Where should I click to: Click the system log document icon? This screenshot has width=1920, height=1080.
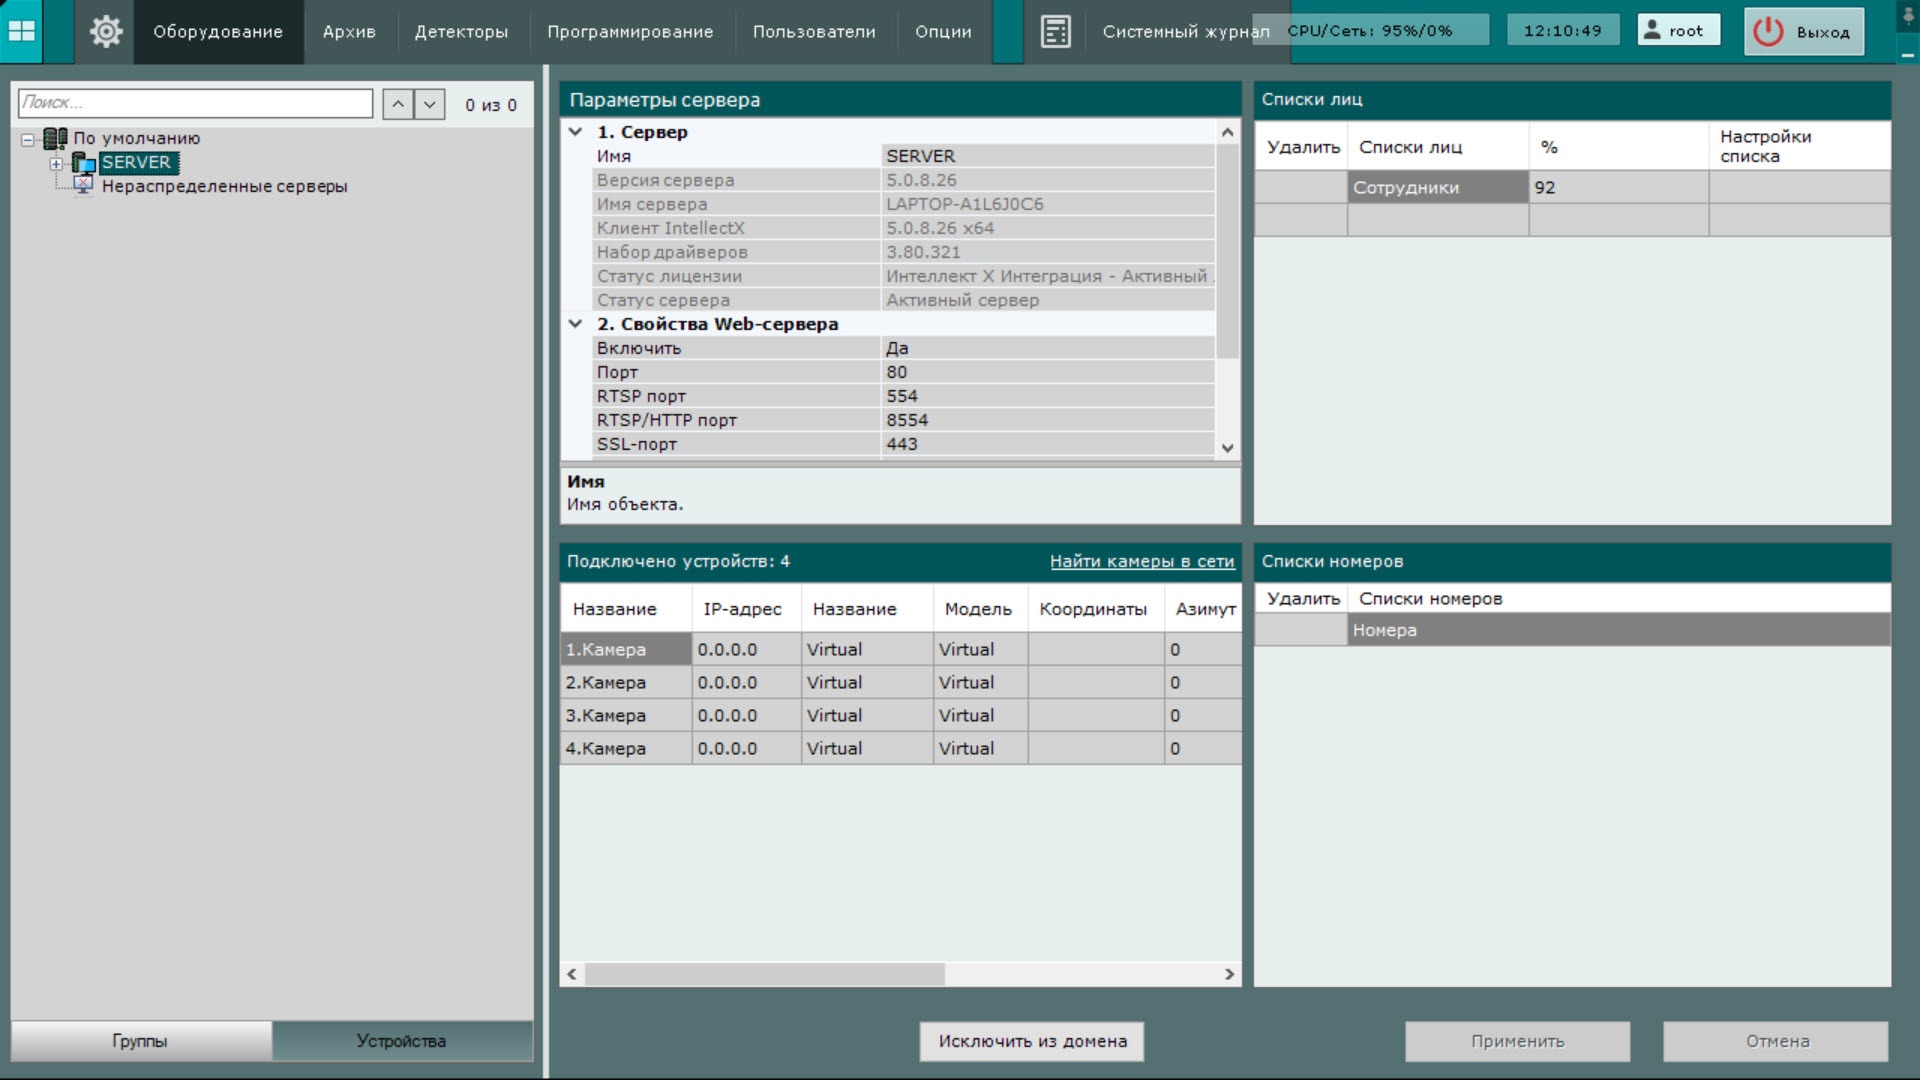point(1055,31)
